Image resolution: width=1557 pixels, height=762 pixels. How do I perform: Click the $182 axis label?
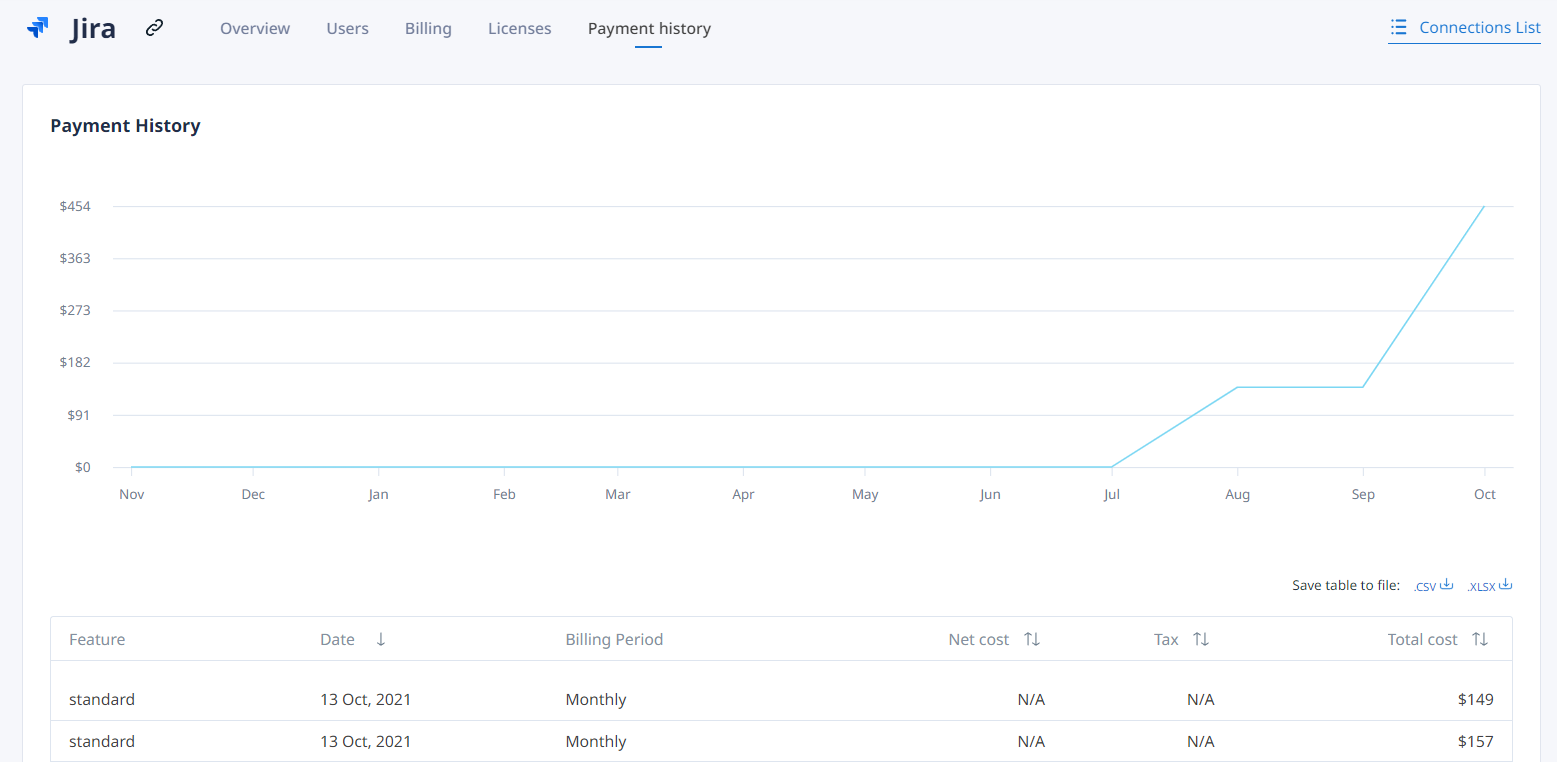pyautogui.click(x=75, y=362)
